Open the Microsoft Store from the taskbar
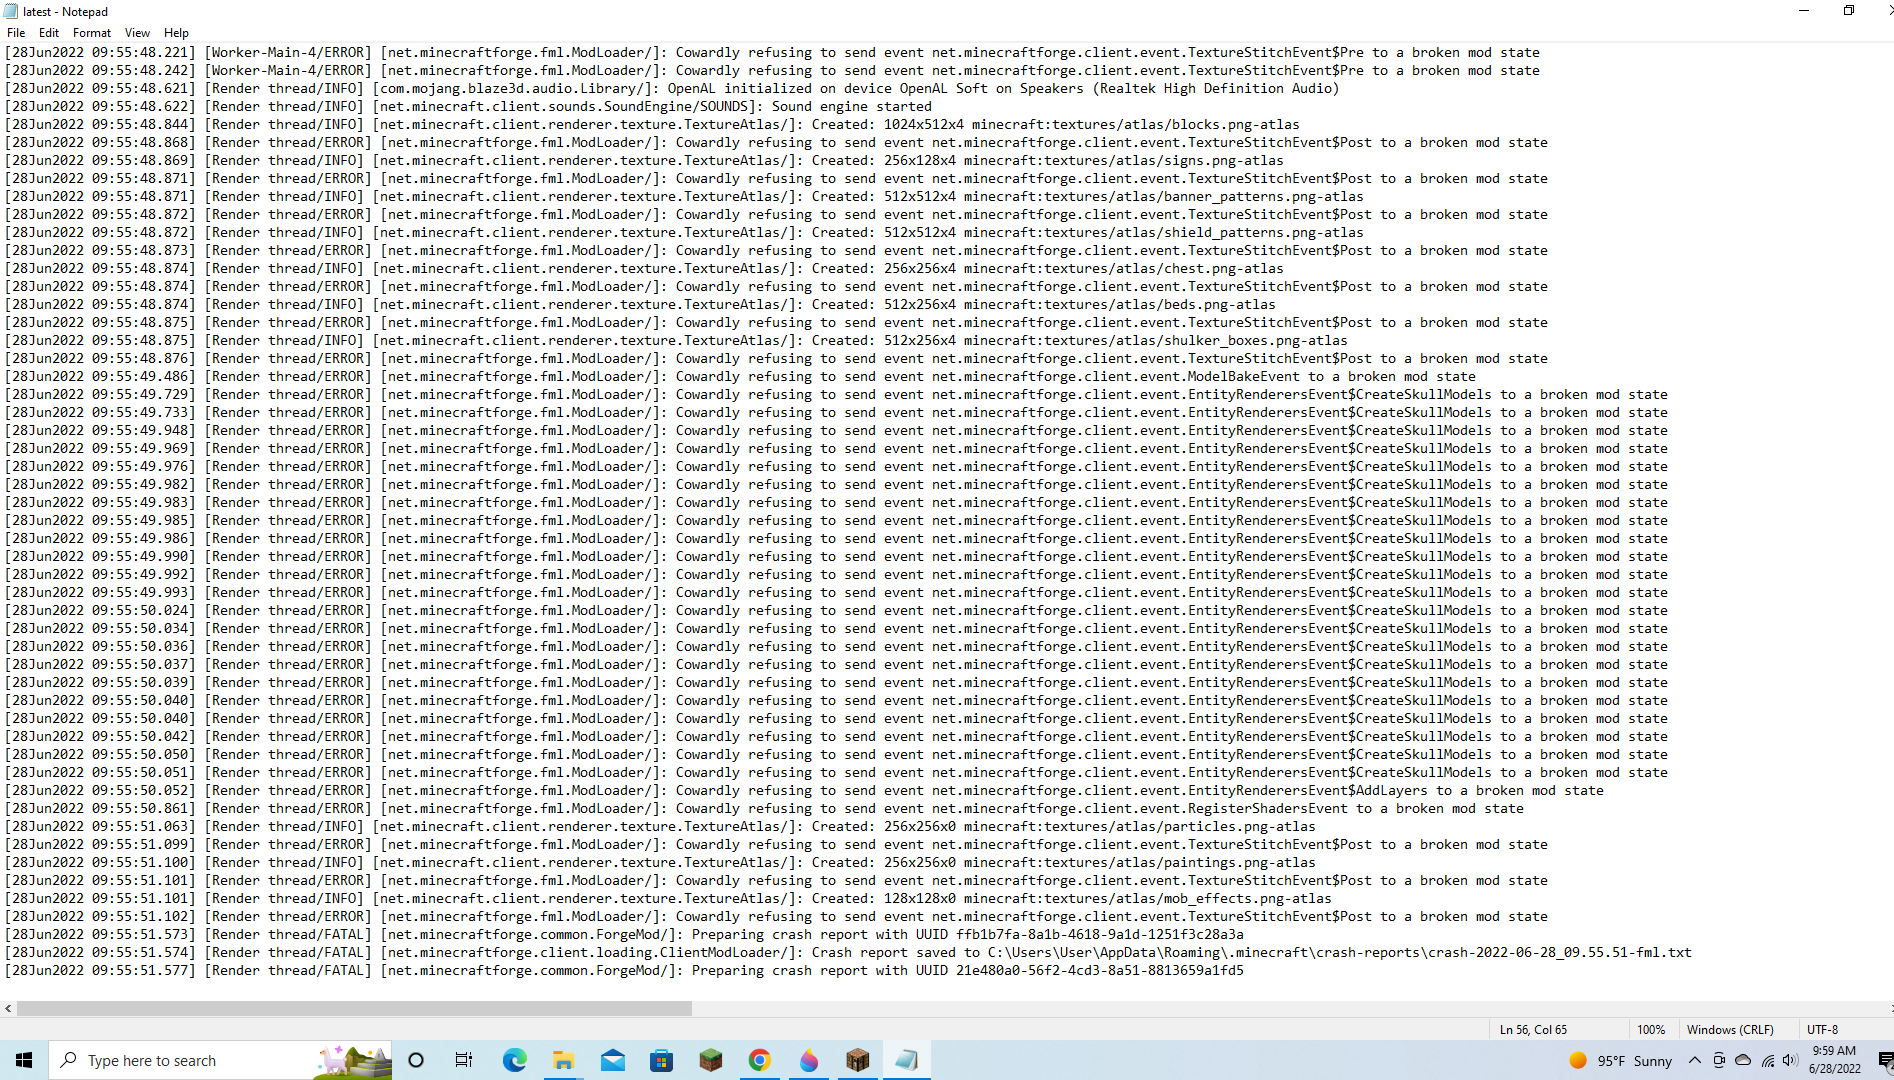 [x=662, y=1060]
